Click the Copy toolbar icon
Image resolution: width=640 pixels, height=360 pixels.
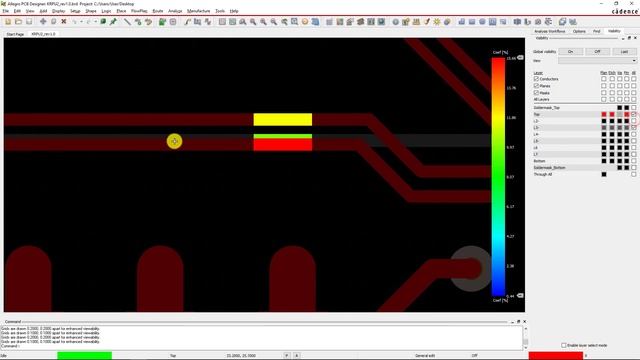pyautogui.click(x=53, y=22)
